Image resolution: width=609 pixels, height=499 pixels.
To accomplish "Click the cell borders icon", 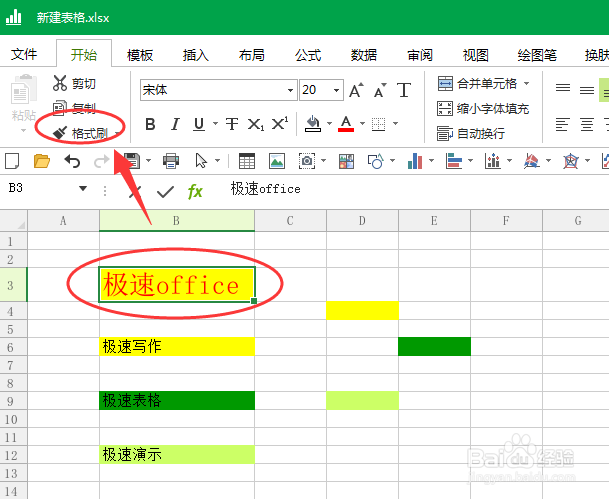I will 378,124.
